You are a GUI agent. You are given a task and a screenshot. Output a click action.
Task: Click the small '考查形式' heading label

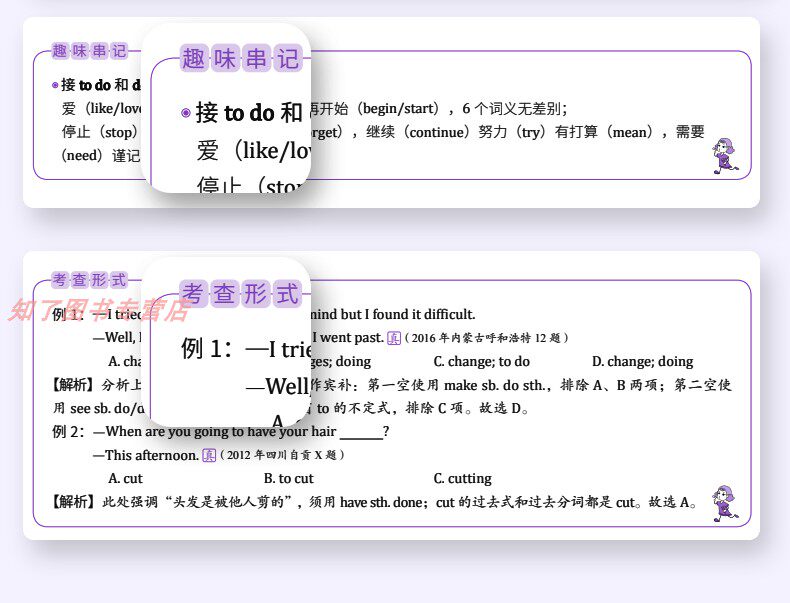click(89, 280)
